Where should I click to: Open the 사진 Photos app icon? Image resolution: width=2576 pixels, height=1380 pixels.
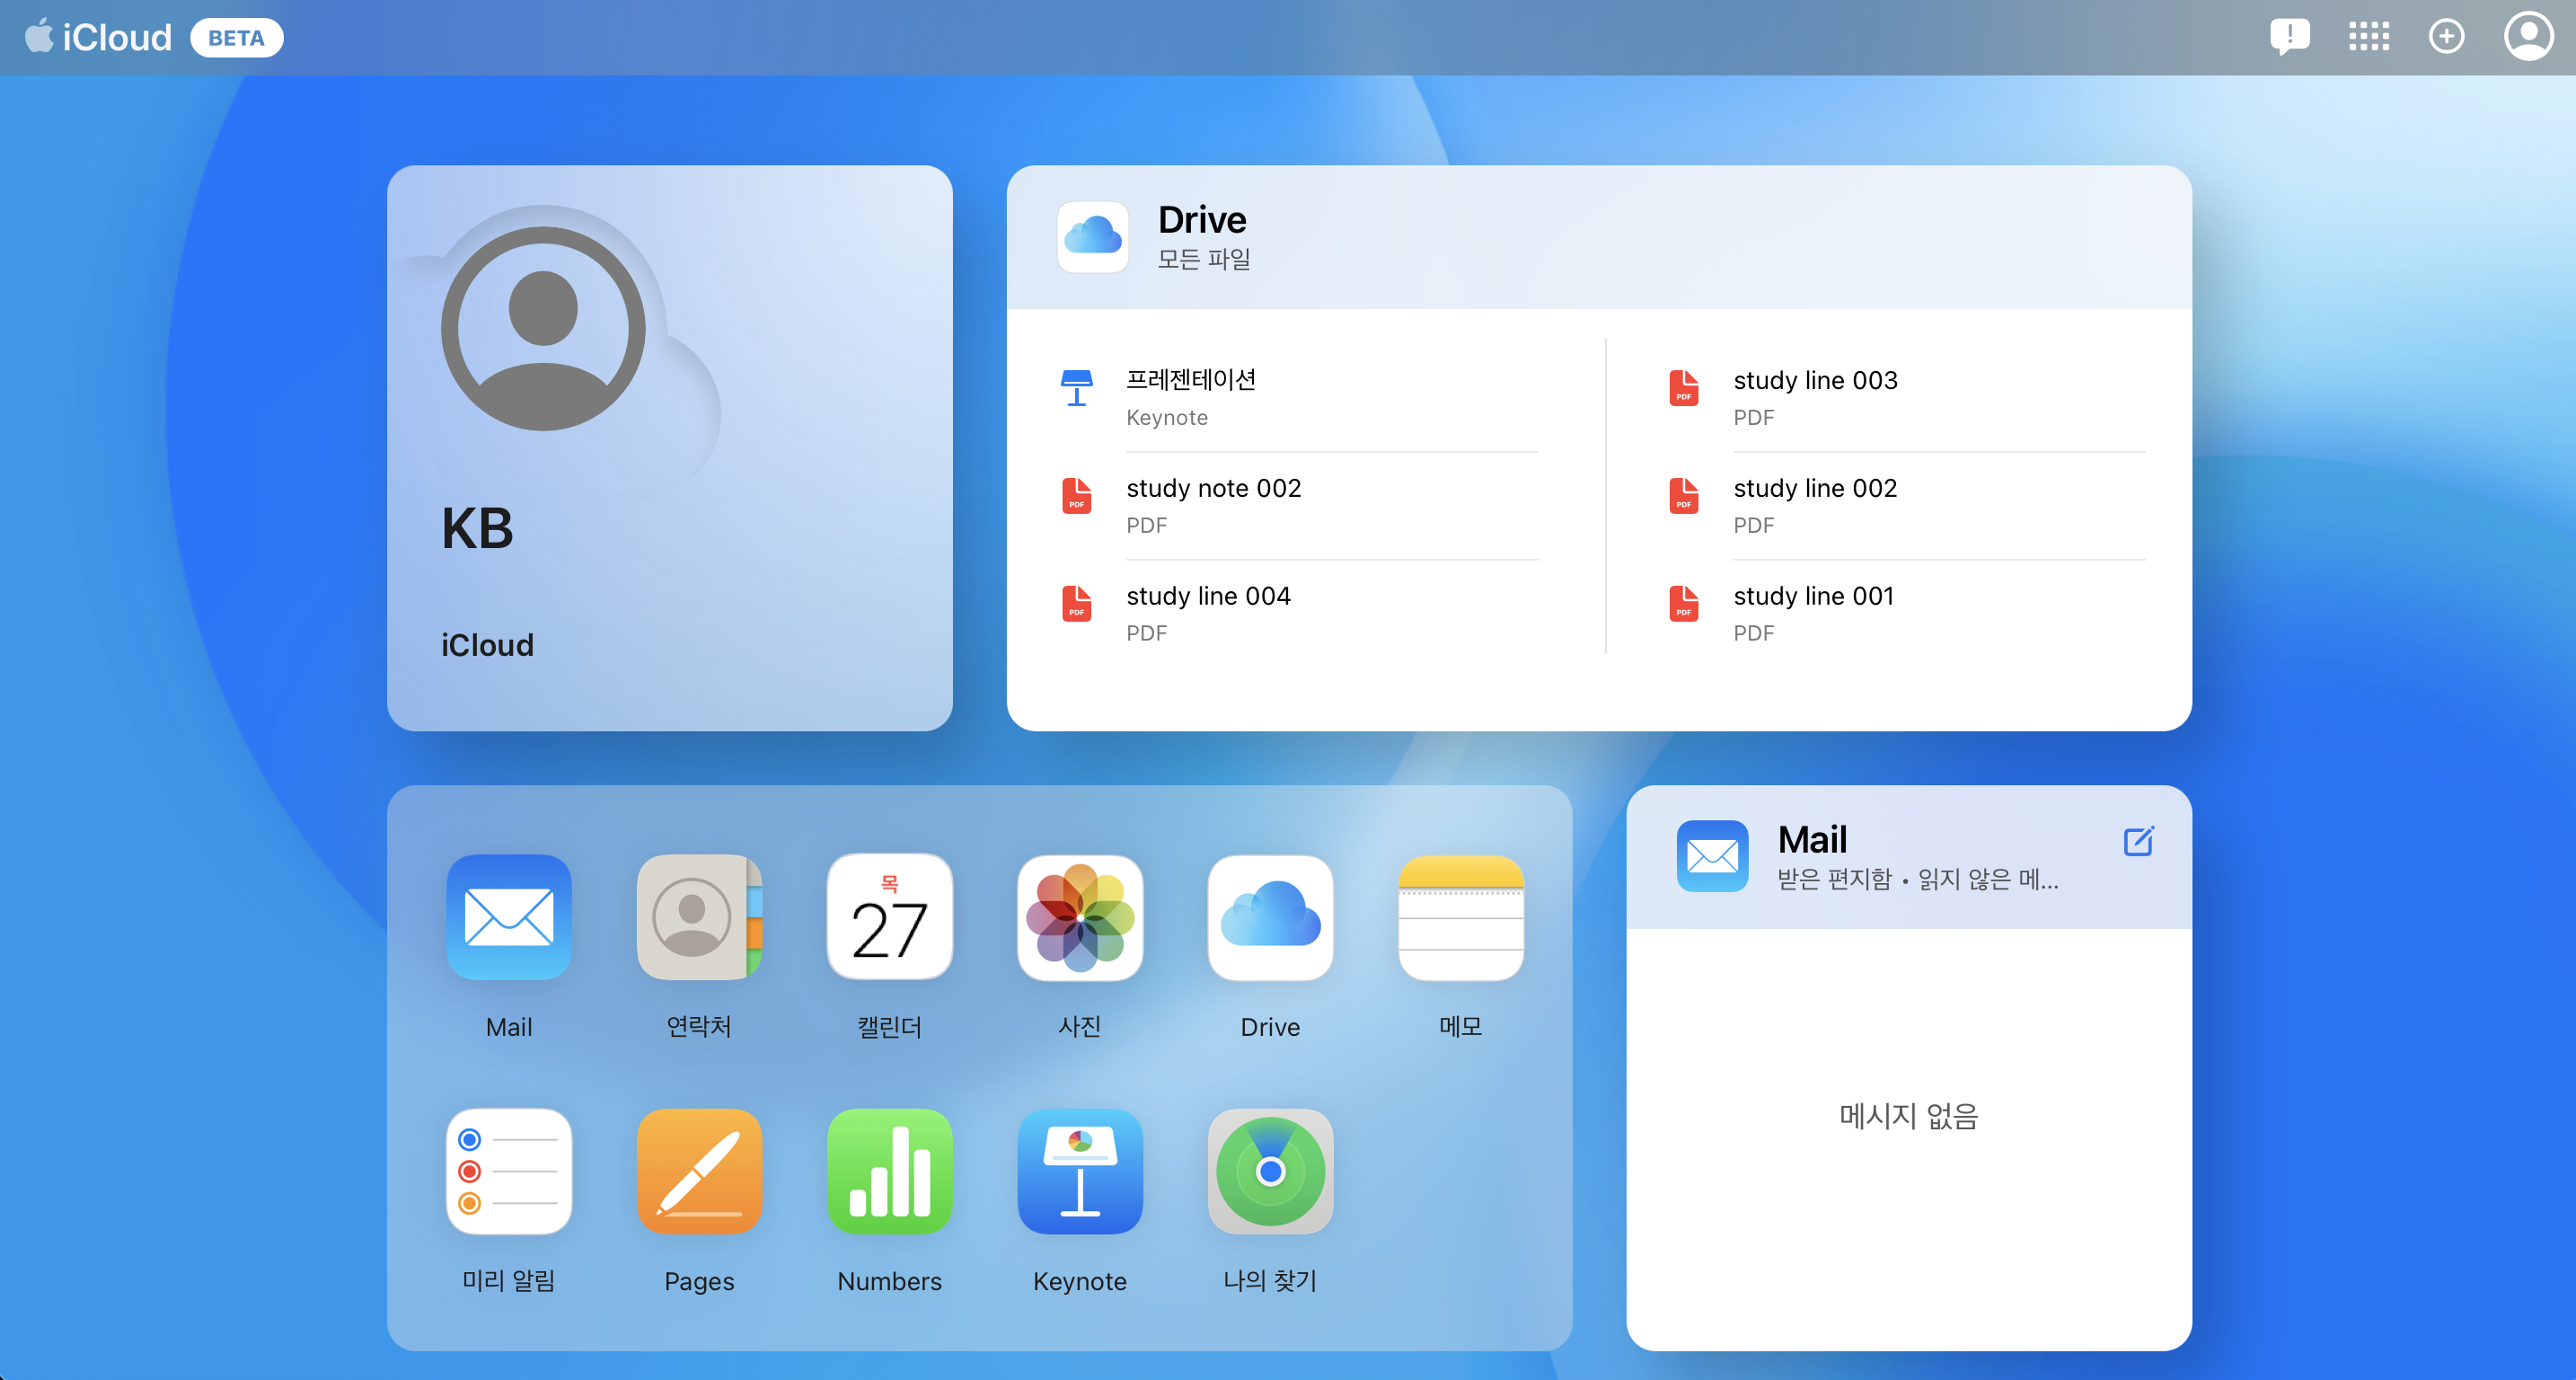[1080, 916]
